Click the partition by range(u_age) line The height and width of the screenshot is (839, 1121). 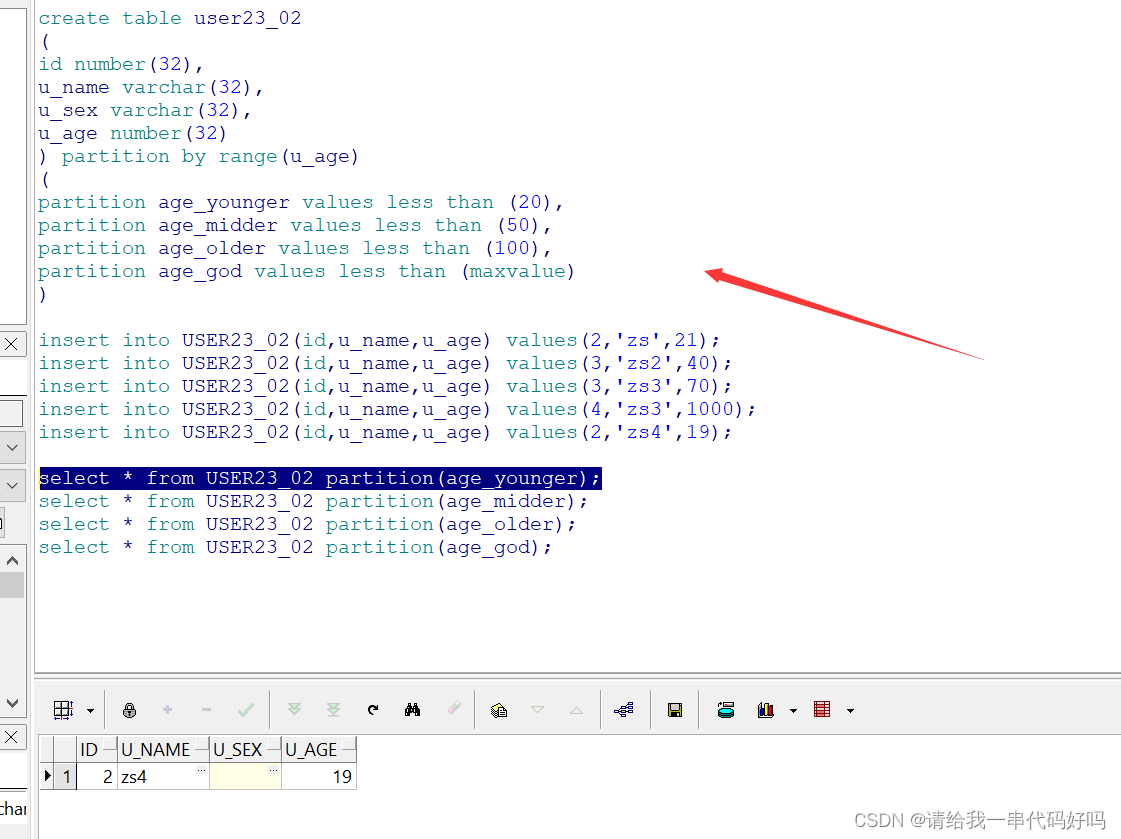pyautogui.click(x=199, y=157)
